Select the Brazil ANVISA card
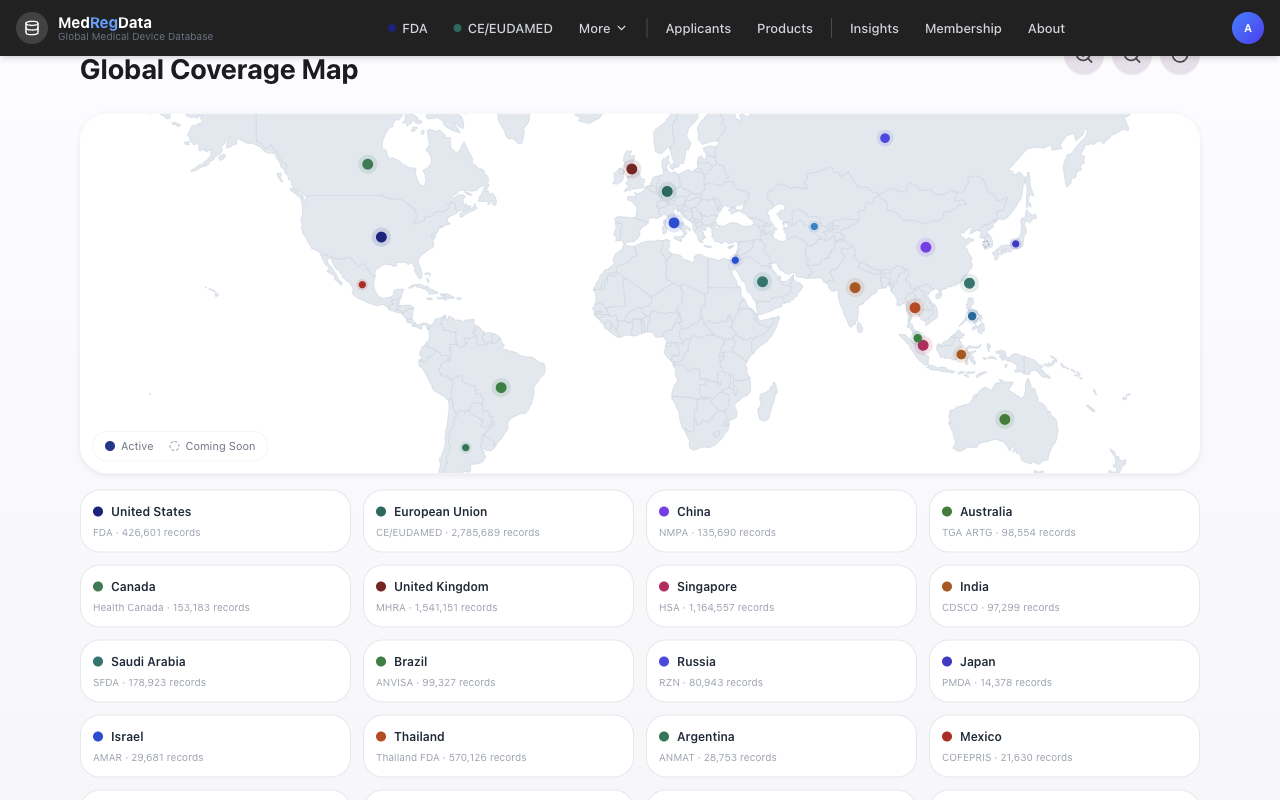The width and height of the screenshot is (1280, 800). pyautogui.click(x=498, y=671)
